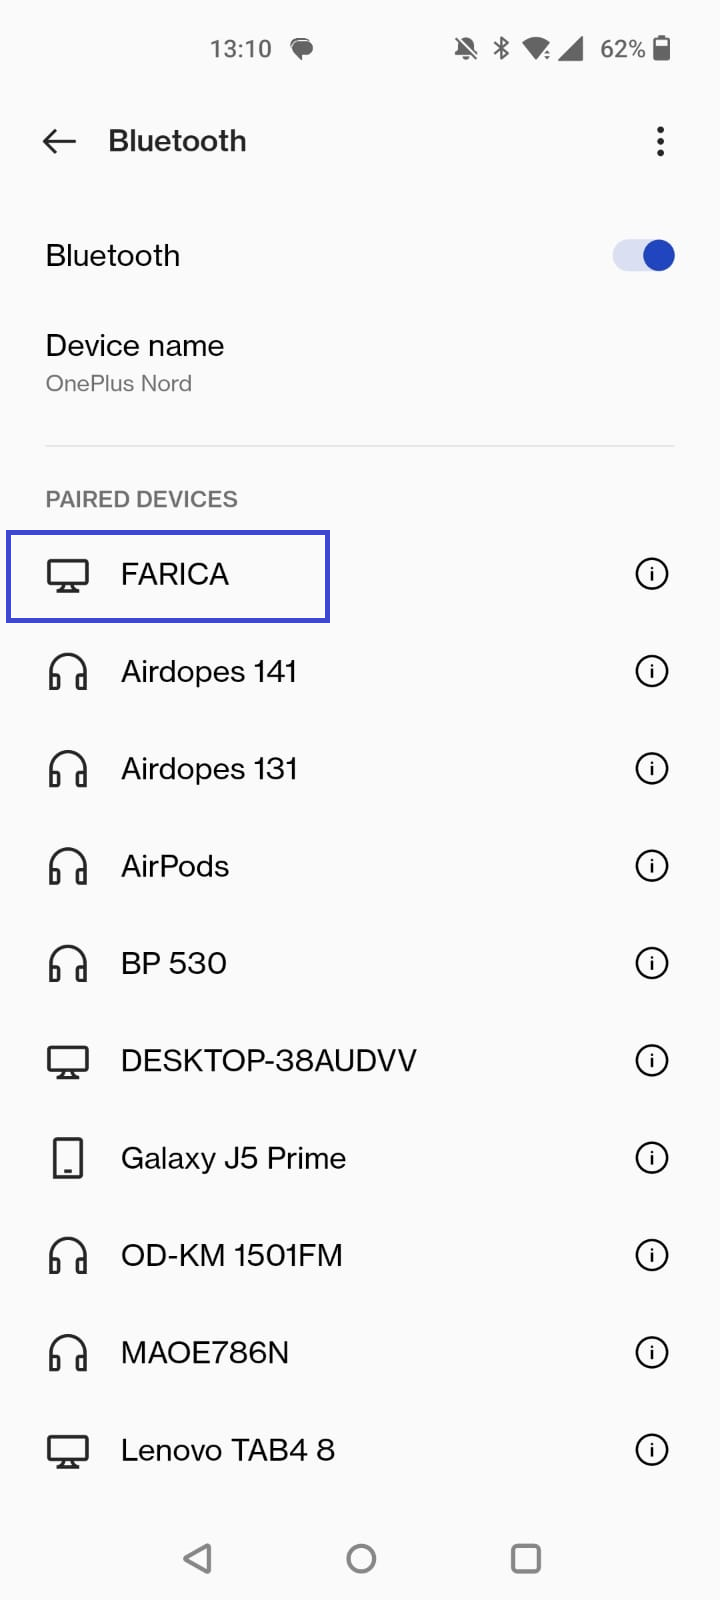Show Galaxy J5 Prime info
This screenshot has width=720, height=1600.
coord(652,1158)
